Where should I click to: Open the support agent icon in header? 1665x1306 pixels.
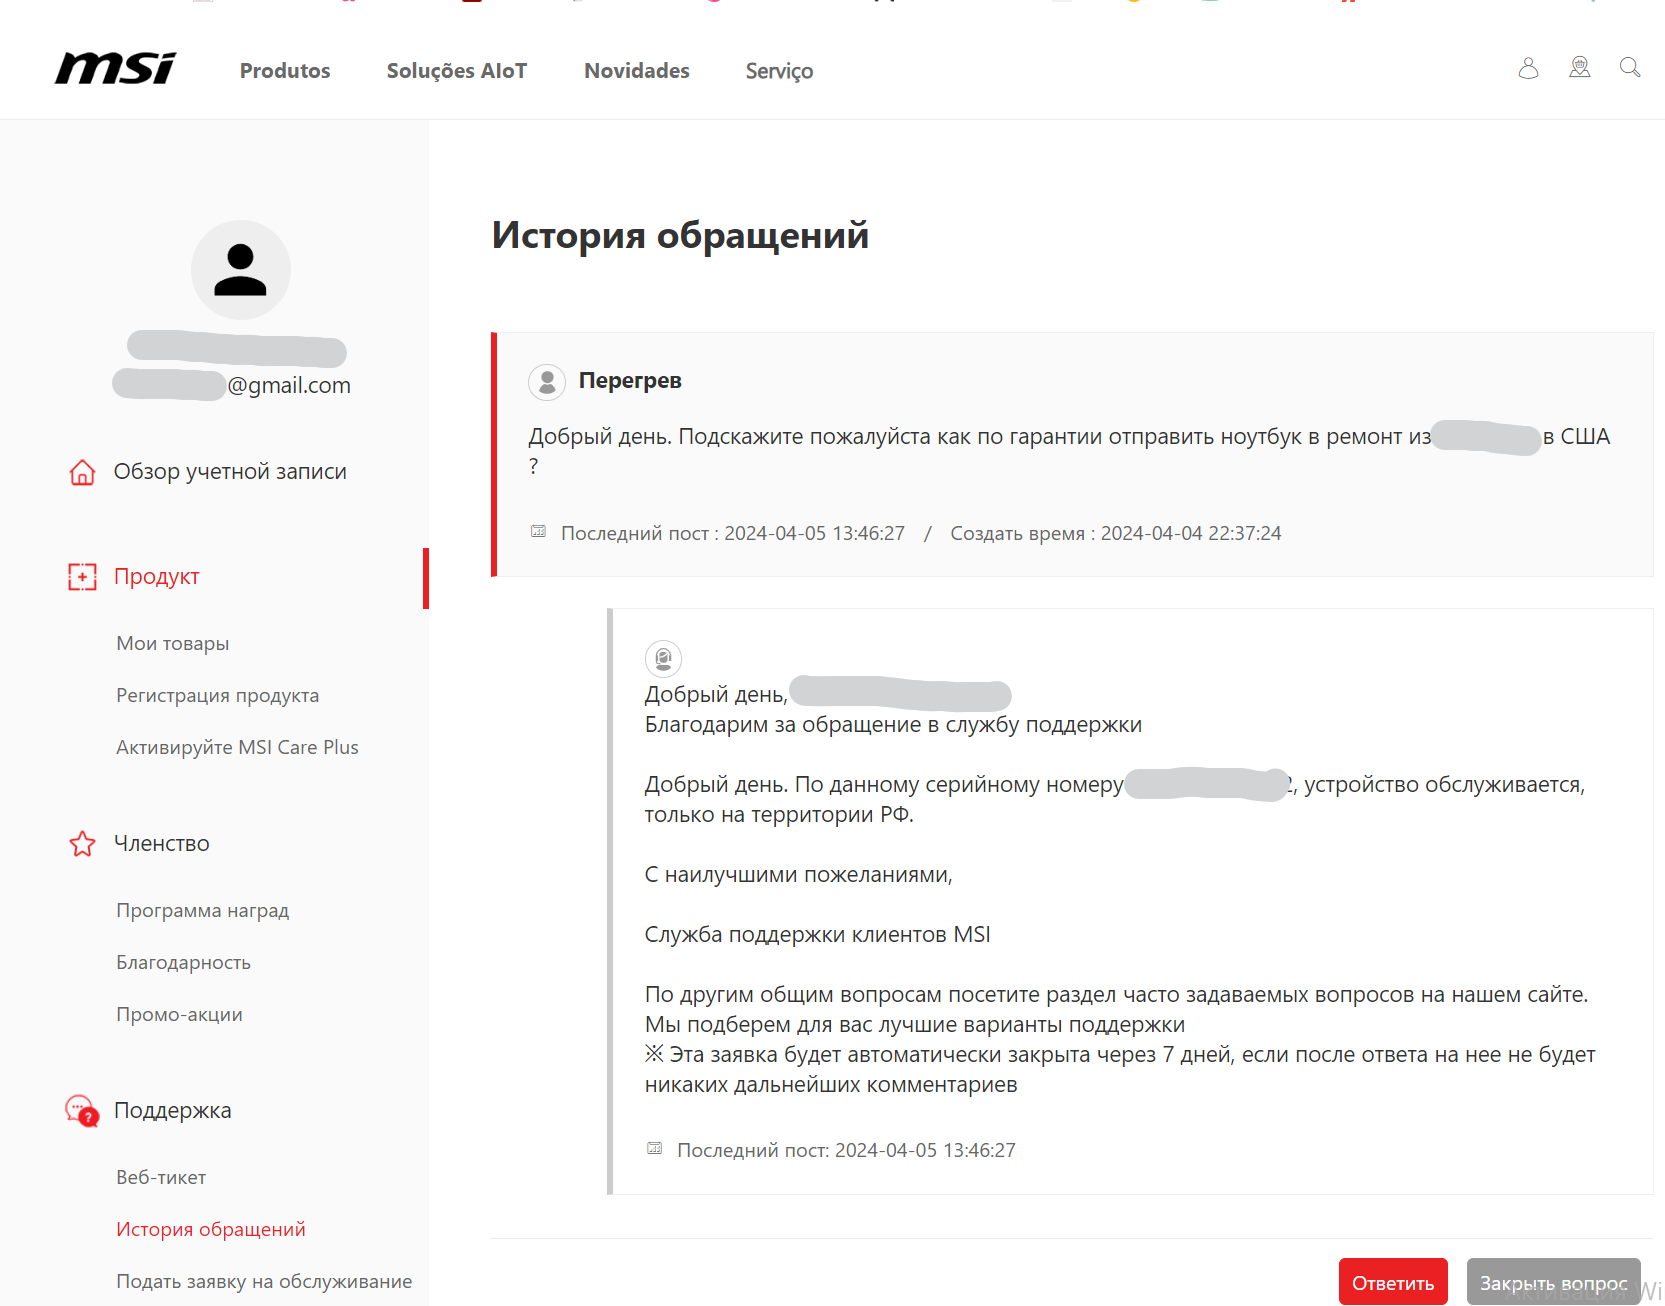1580,68
